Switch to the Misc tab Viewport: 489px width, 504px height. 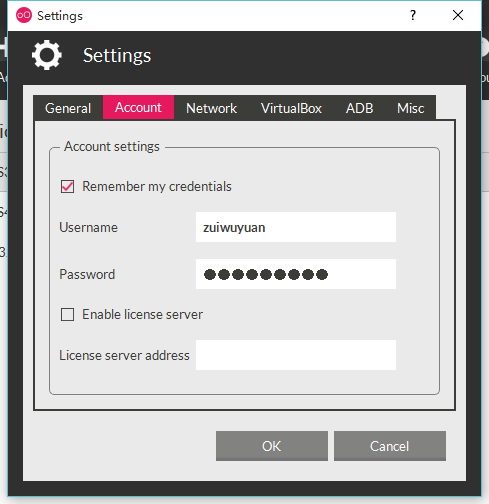point(410,108)
